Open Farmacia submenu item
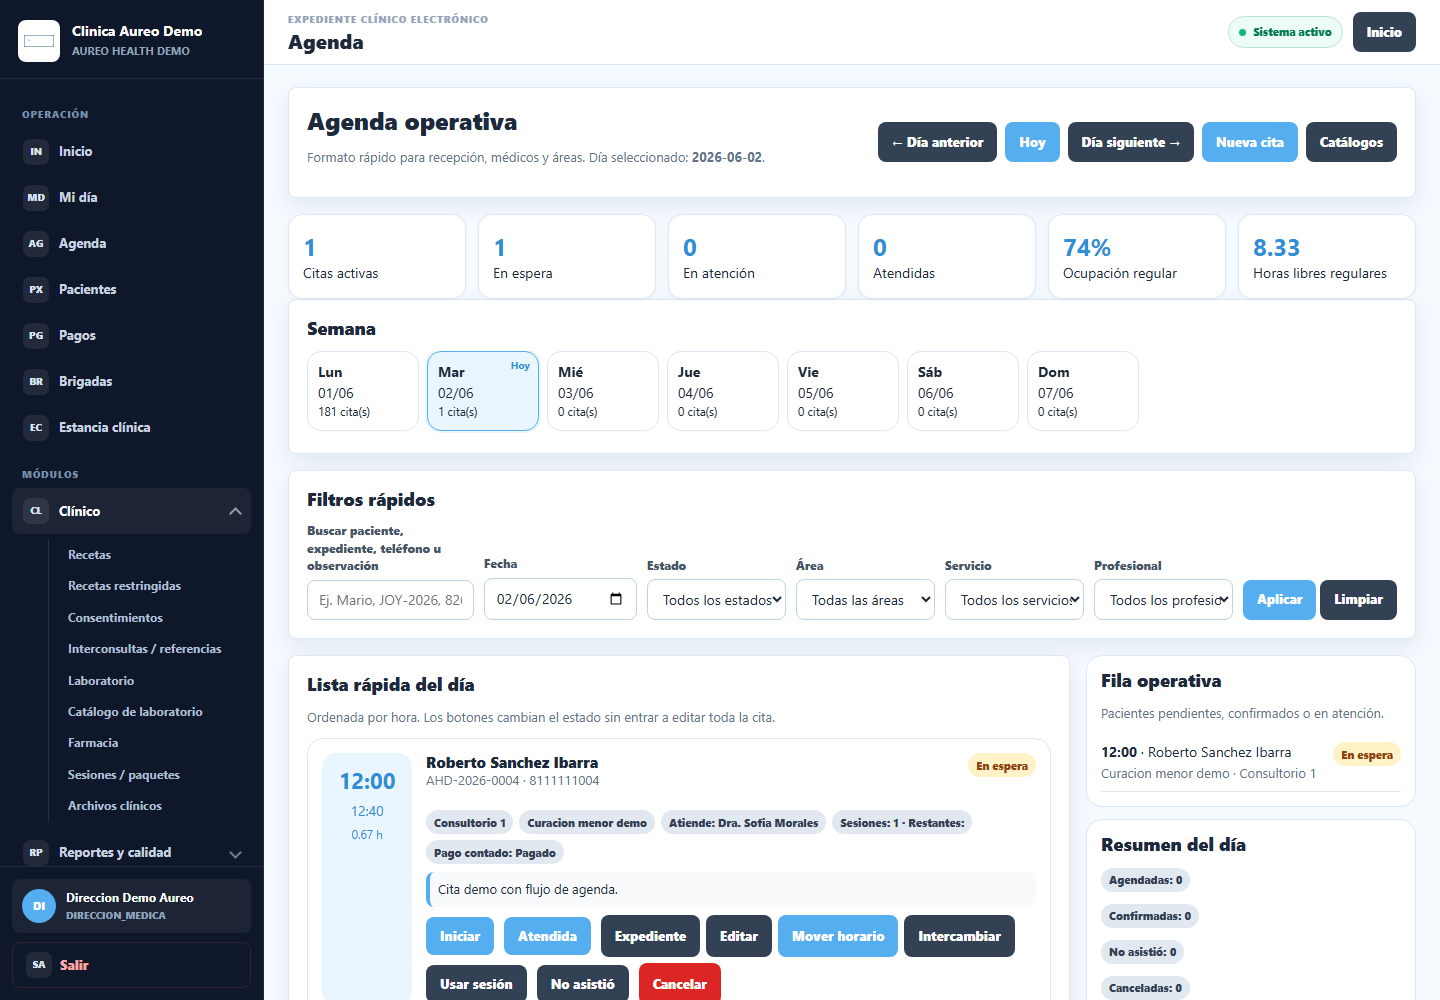This screenshot has width=1440, height=1000. [93, 743]
